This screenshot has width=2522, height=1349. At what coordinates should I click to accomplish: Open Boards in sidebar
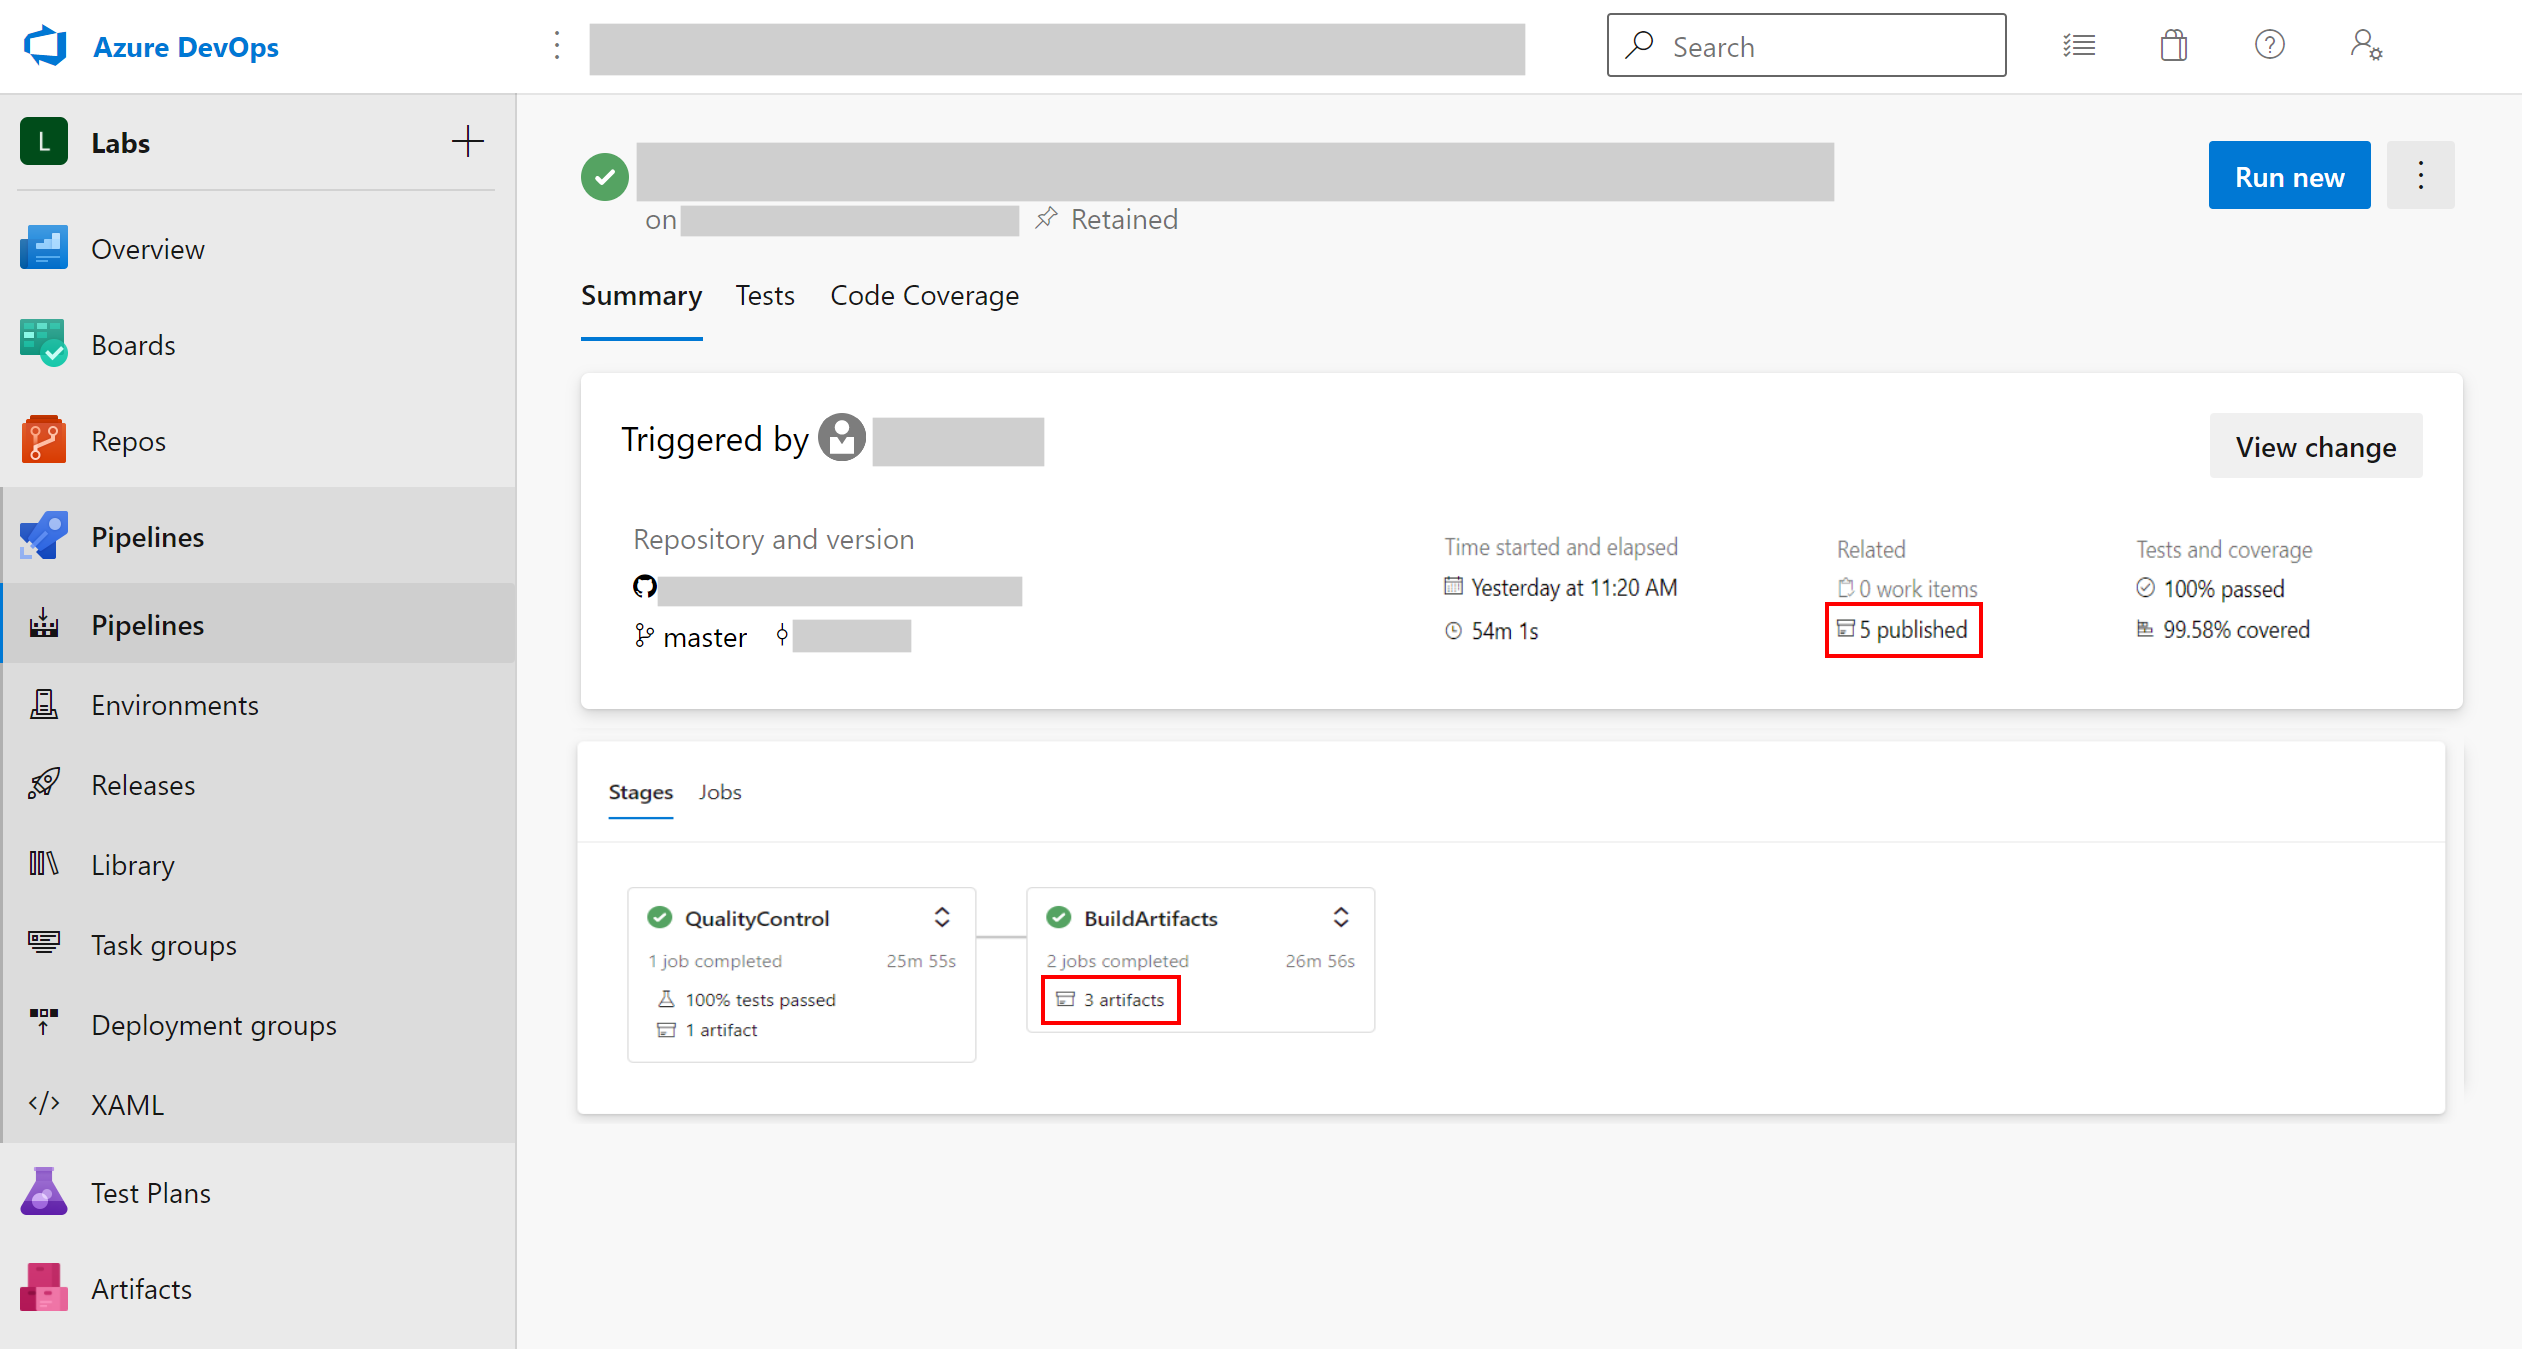pos(258,345)
